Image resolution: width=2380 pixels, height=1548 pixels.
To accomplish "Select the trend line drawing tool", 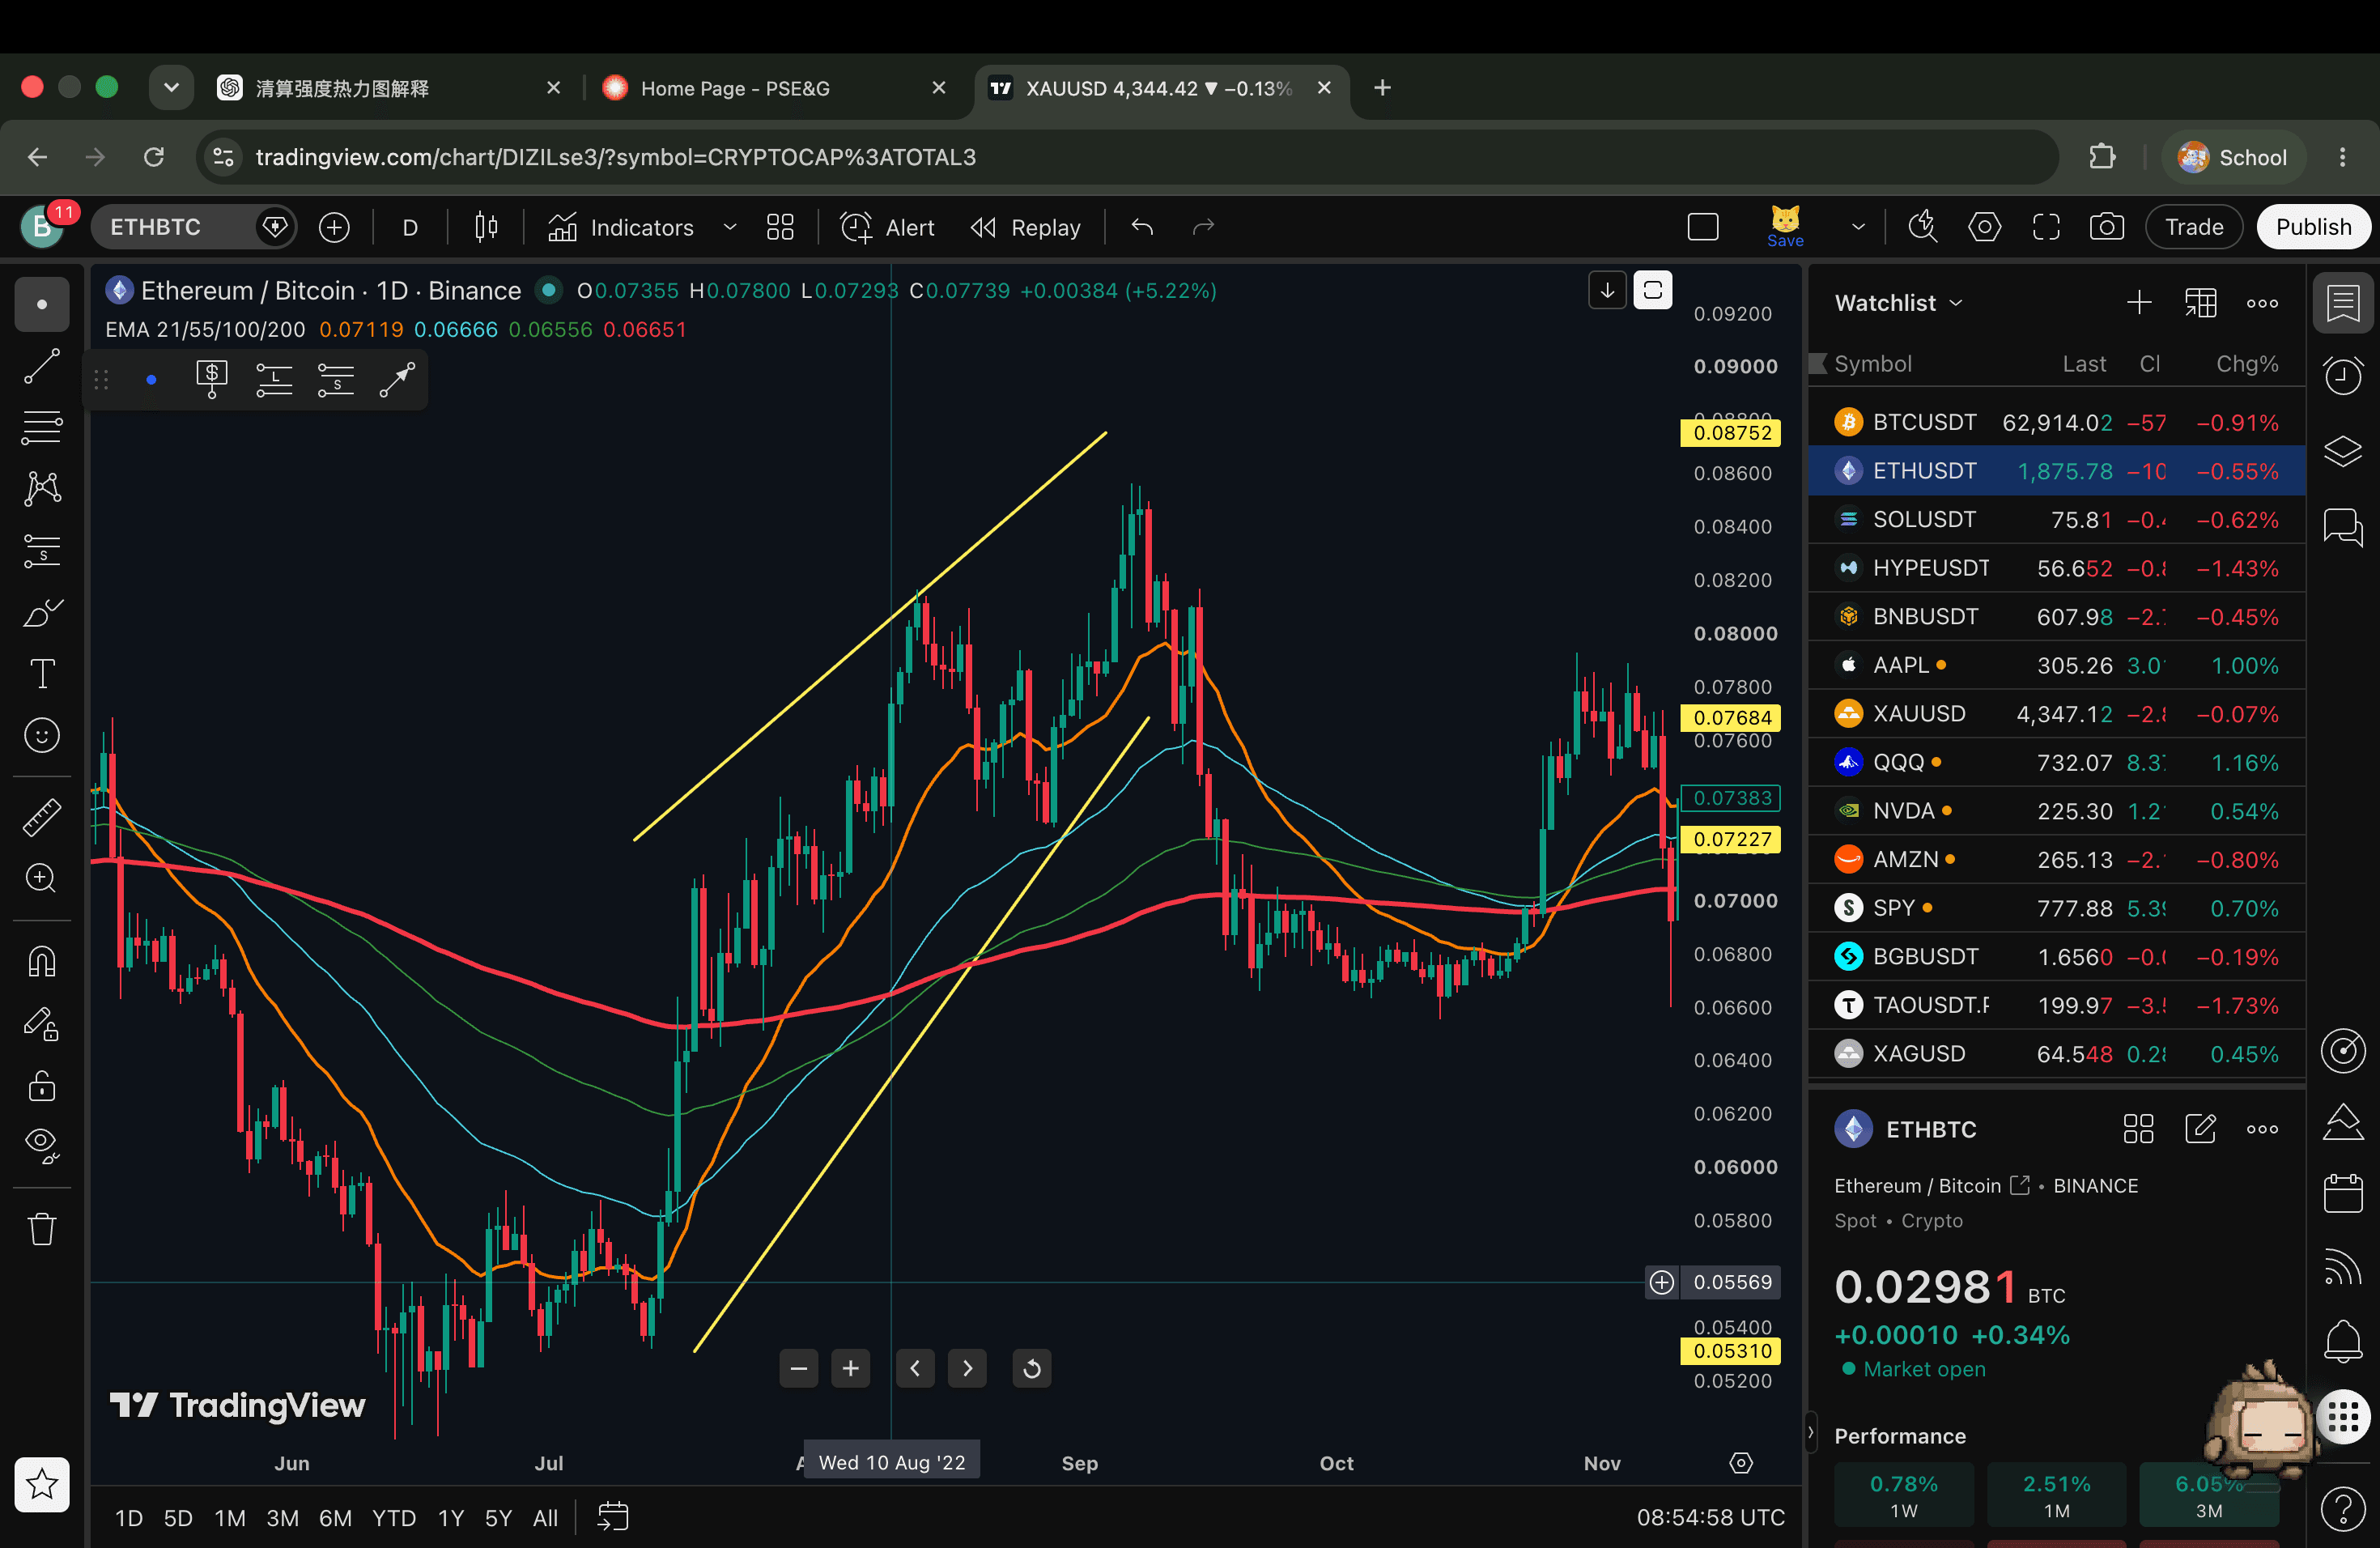I will point(41,366).
